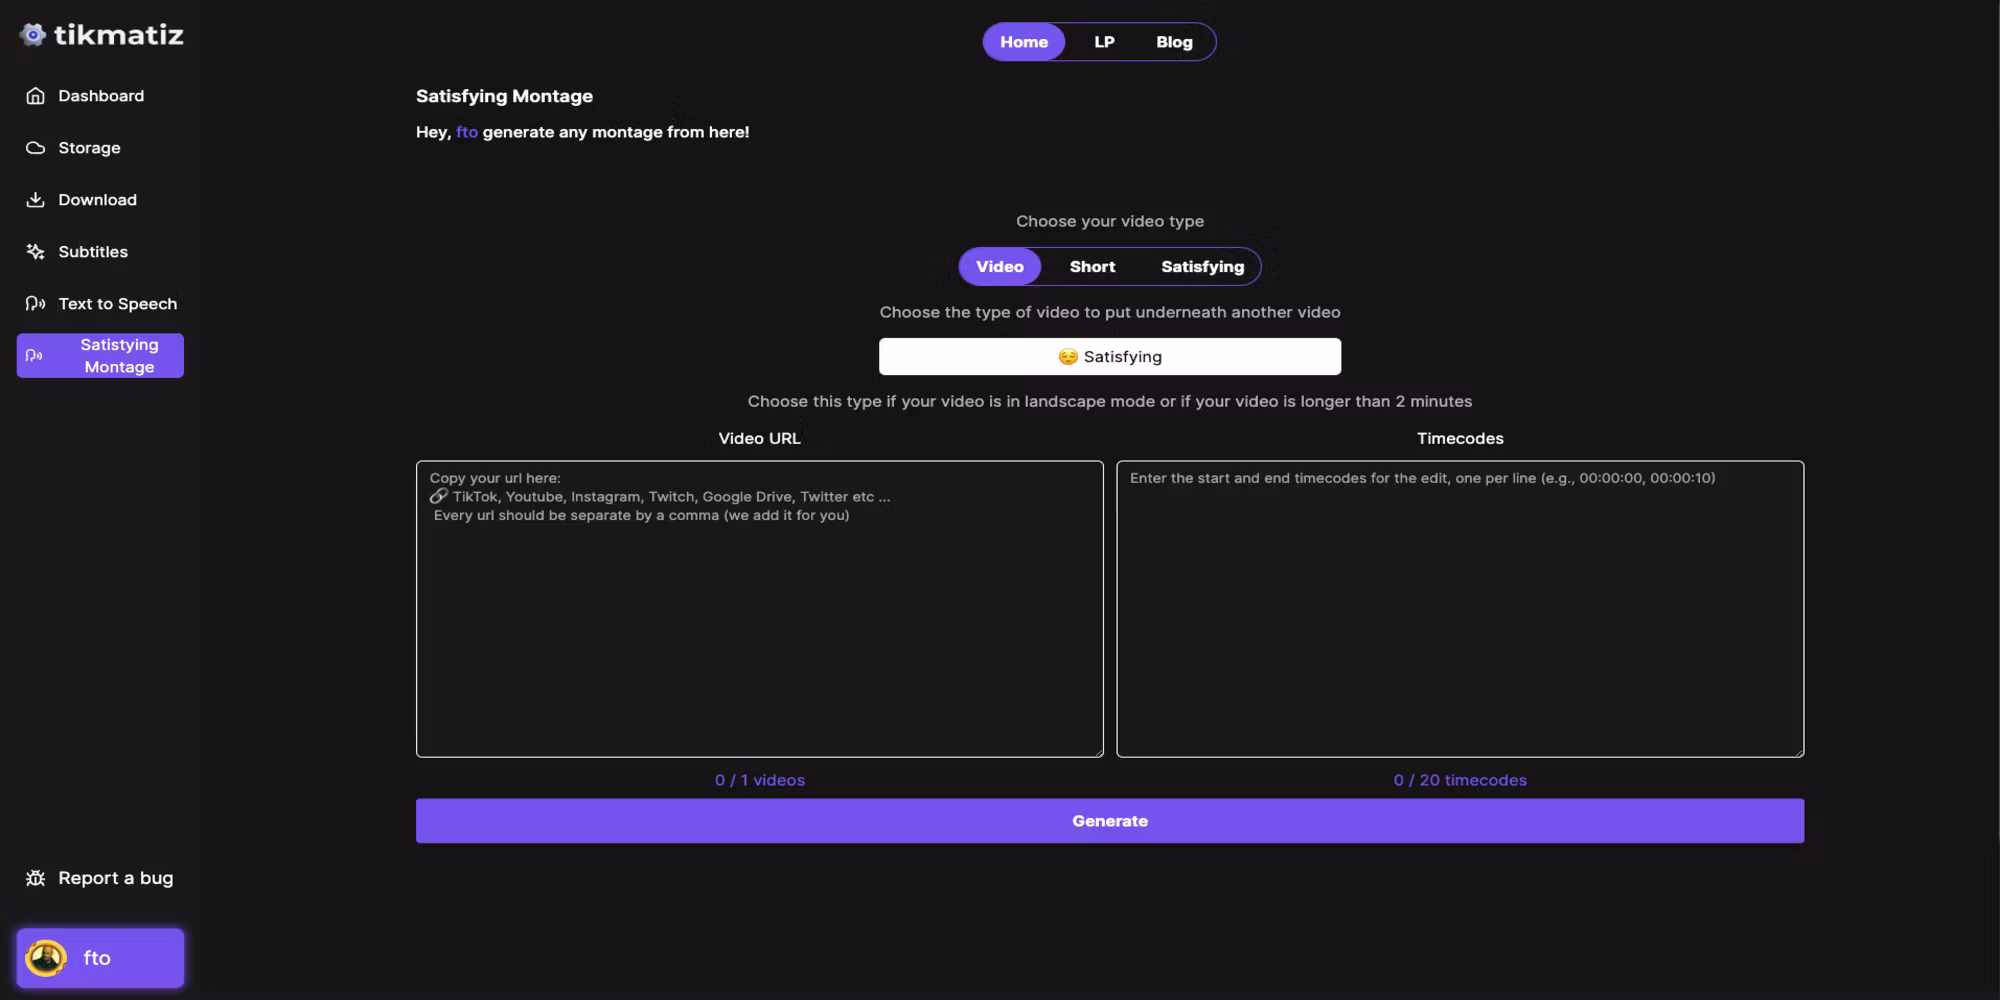Go to the Home tab

(x=1023, y=42)
